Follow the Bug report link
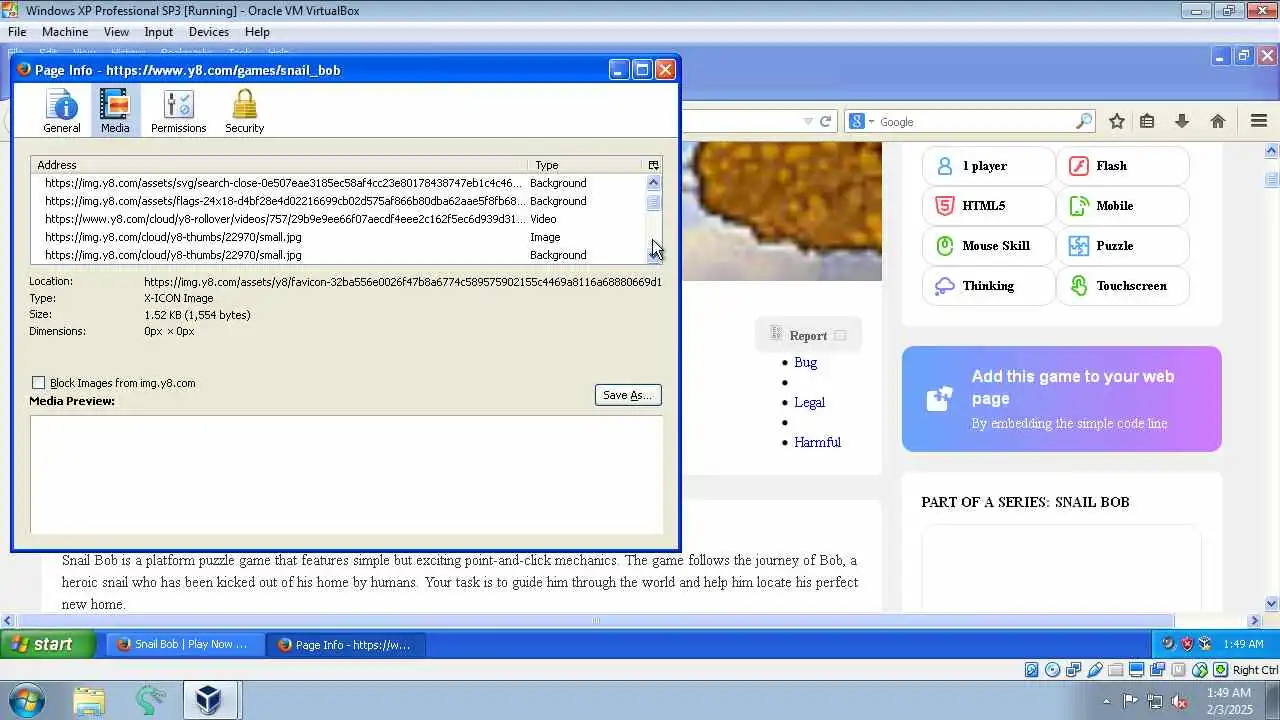 pos(805,362)
